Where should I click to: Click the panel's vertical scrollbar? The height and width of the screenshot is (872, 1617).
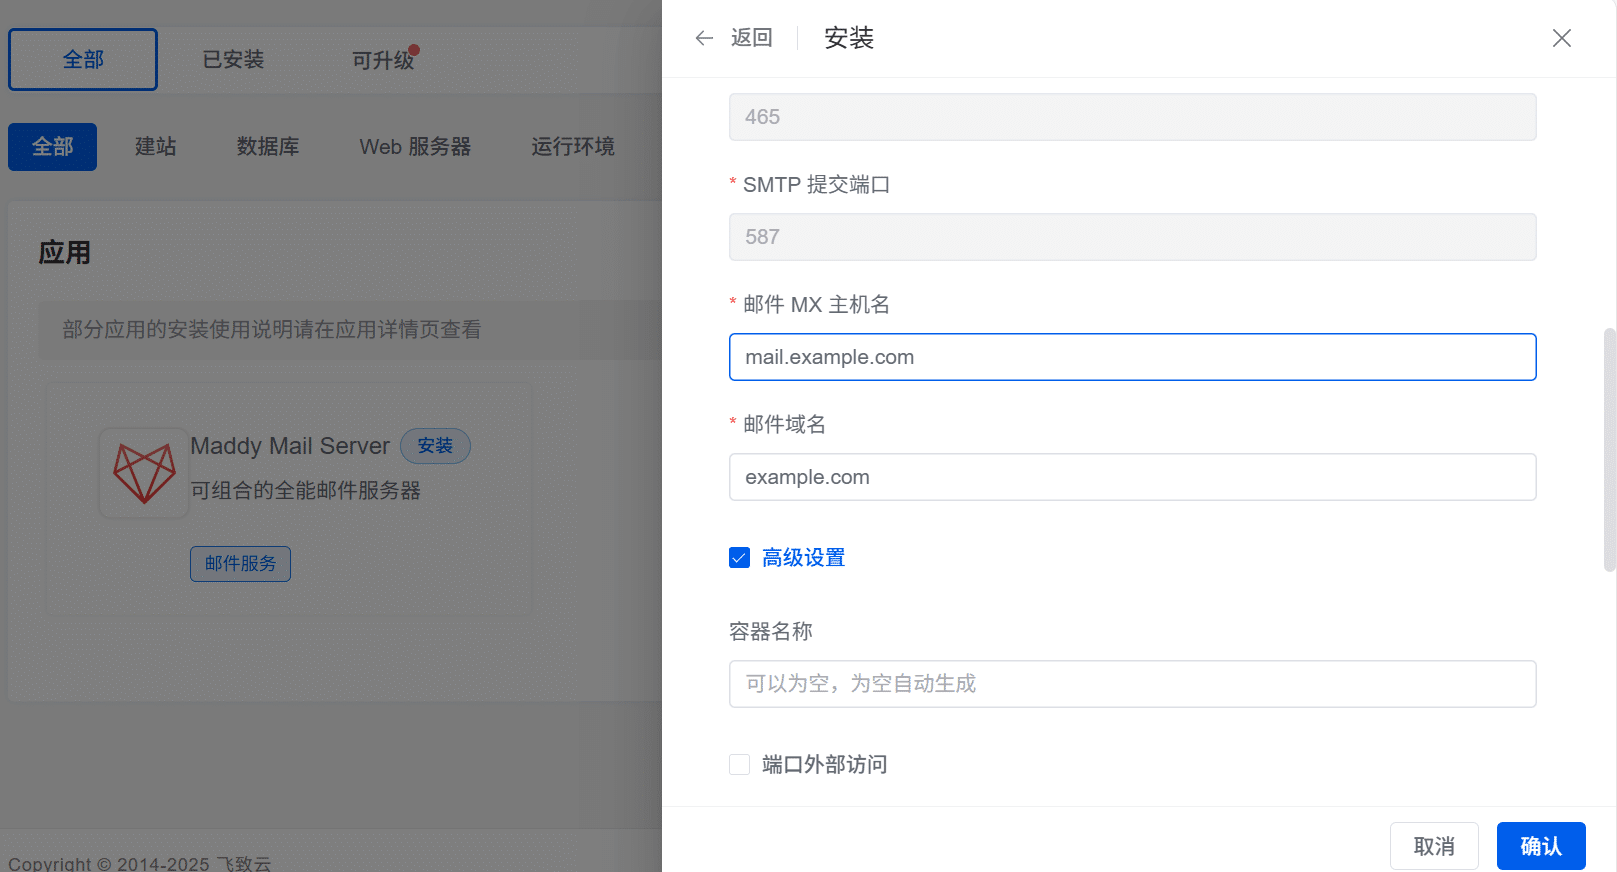(1609, 450)
